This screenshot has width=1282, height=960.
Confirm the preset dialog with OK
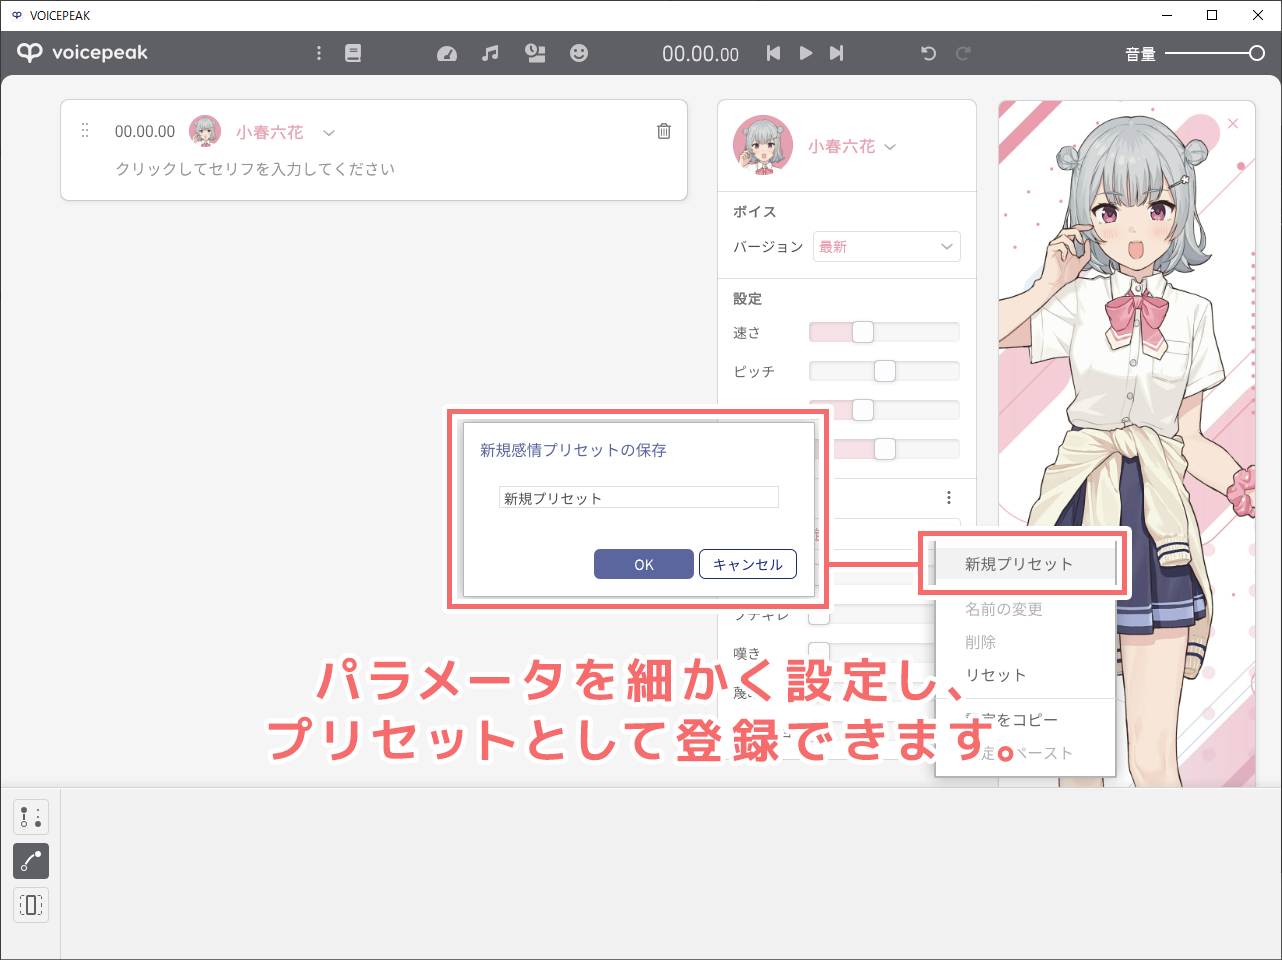644,564
